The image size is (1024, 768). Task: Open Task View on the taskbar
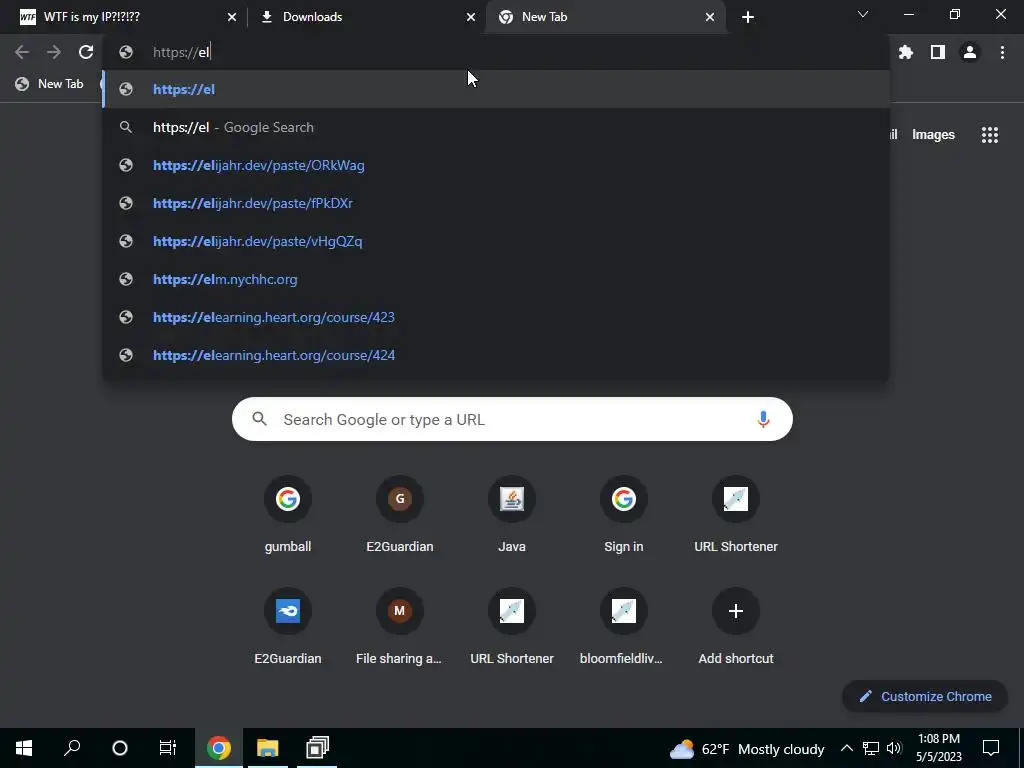pyautogui.click(x=168, y=748)
